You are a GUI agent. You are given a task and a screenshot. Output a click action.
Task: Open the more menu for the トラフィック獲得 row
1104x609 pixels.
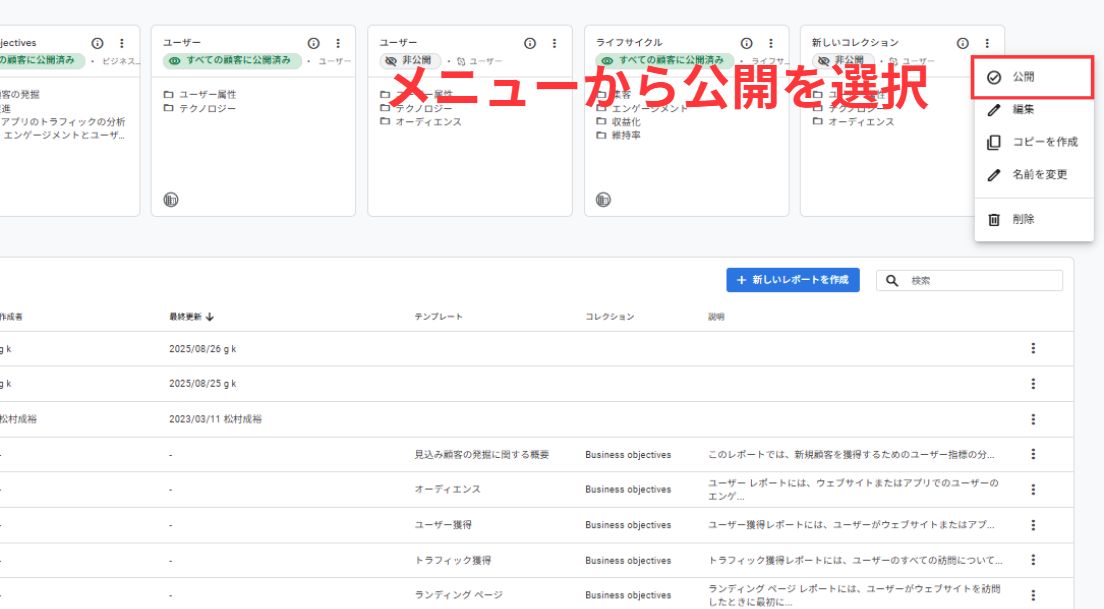click(1033, 560)
